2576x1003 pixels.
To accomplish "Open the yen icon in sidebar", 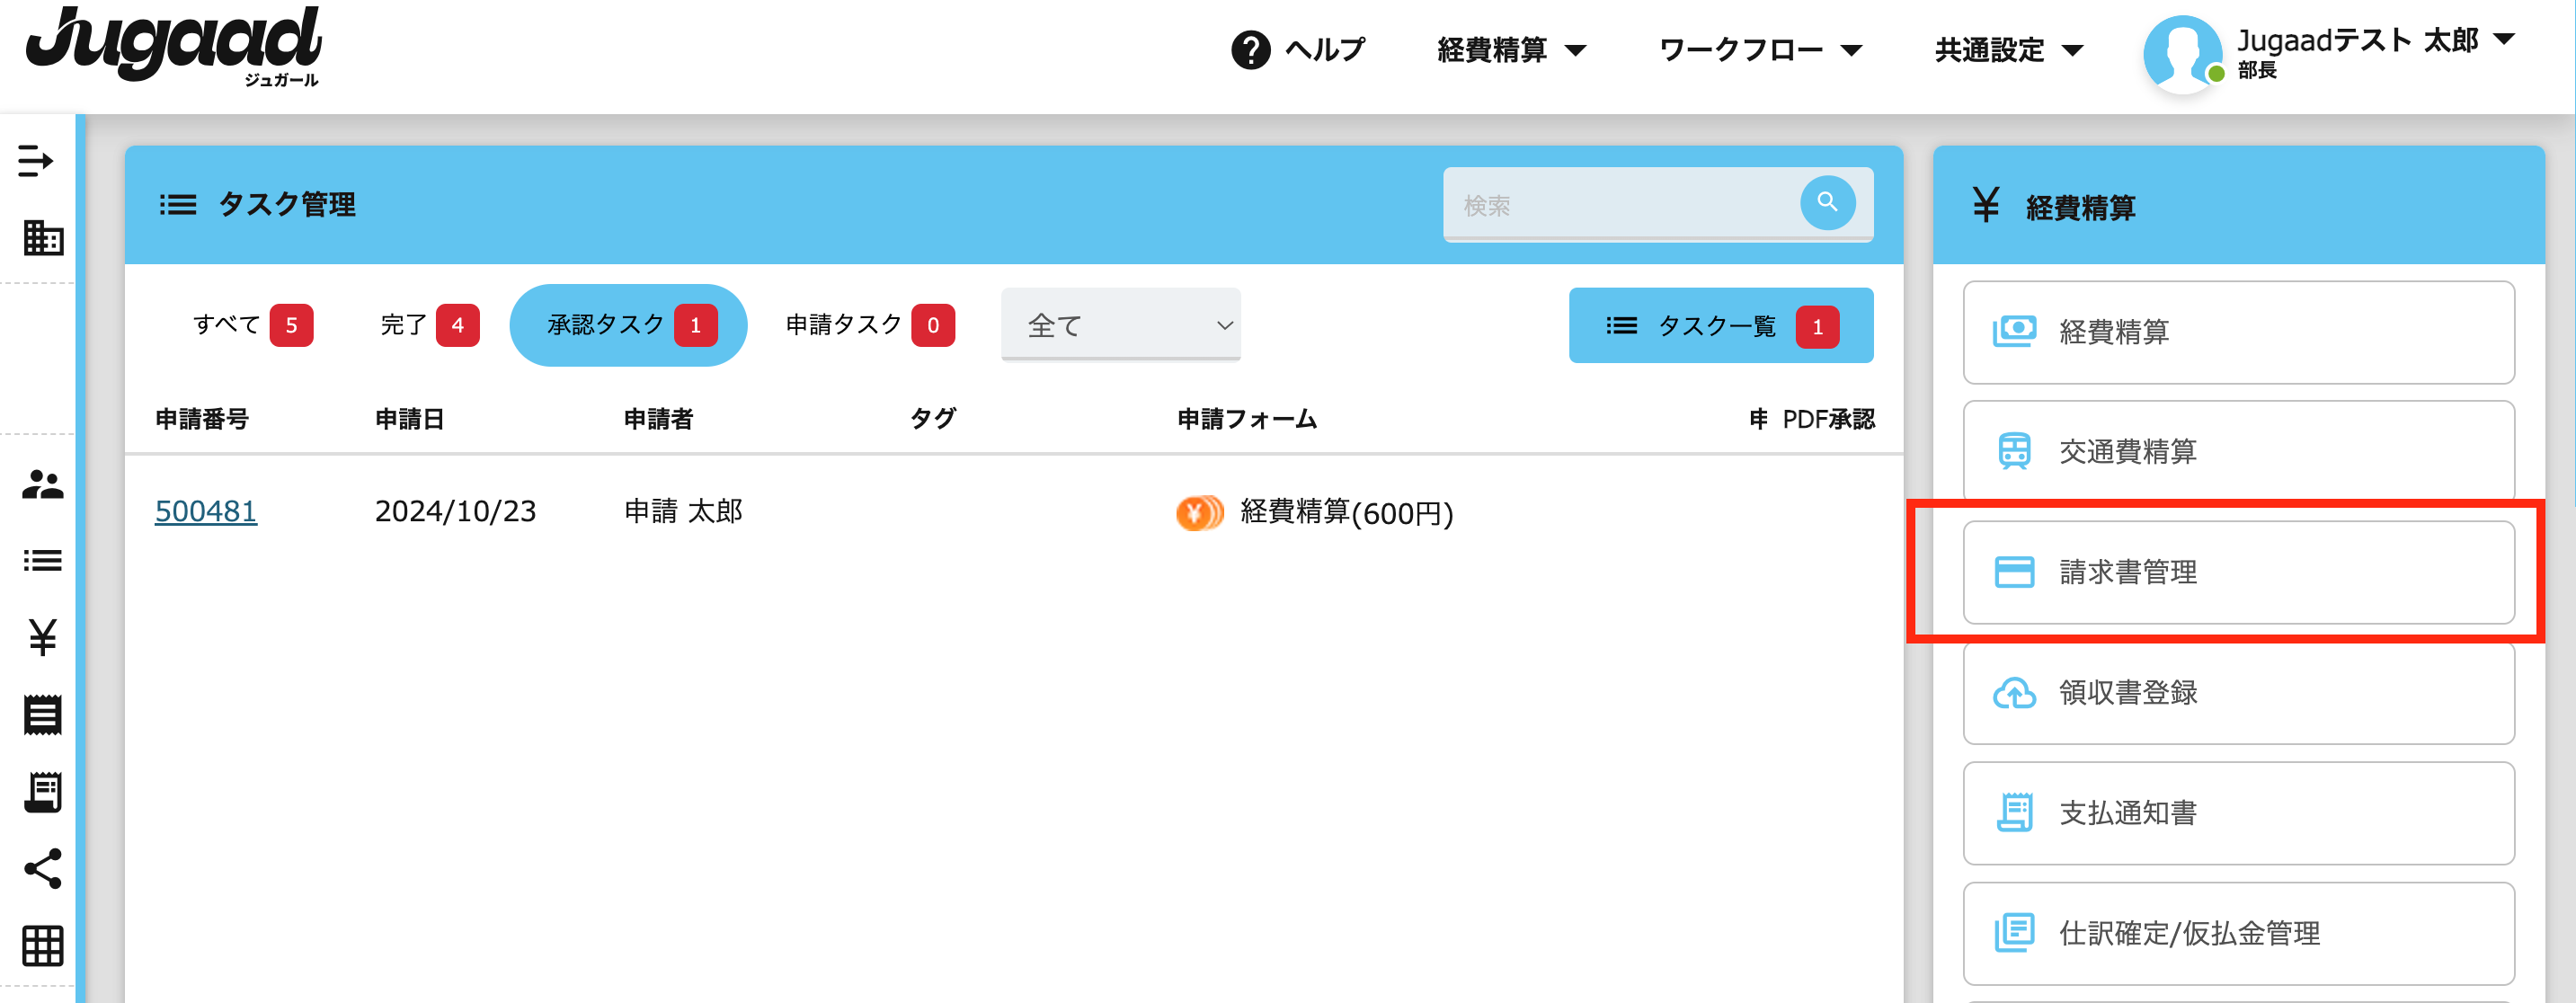I will (x=43, y=637).
